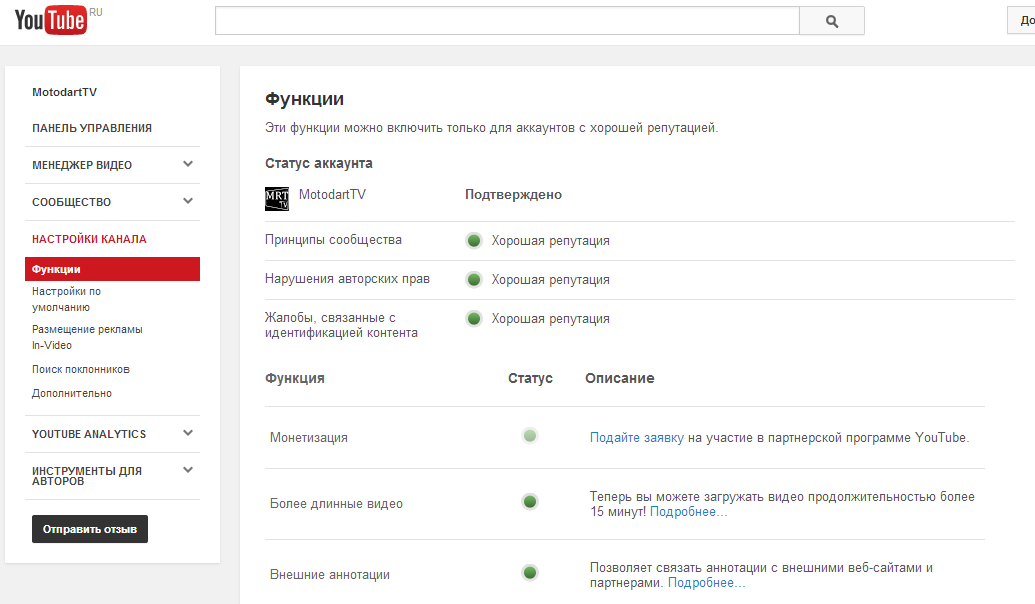The height and width of the screenshot is (604, 1035).
Task: Click green status dot for Нарушения авторских прав
Action: (474, 280)
